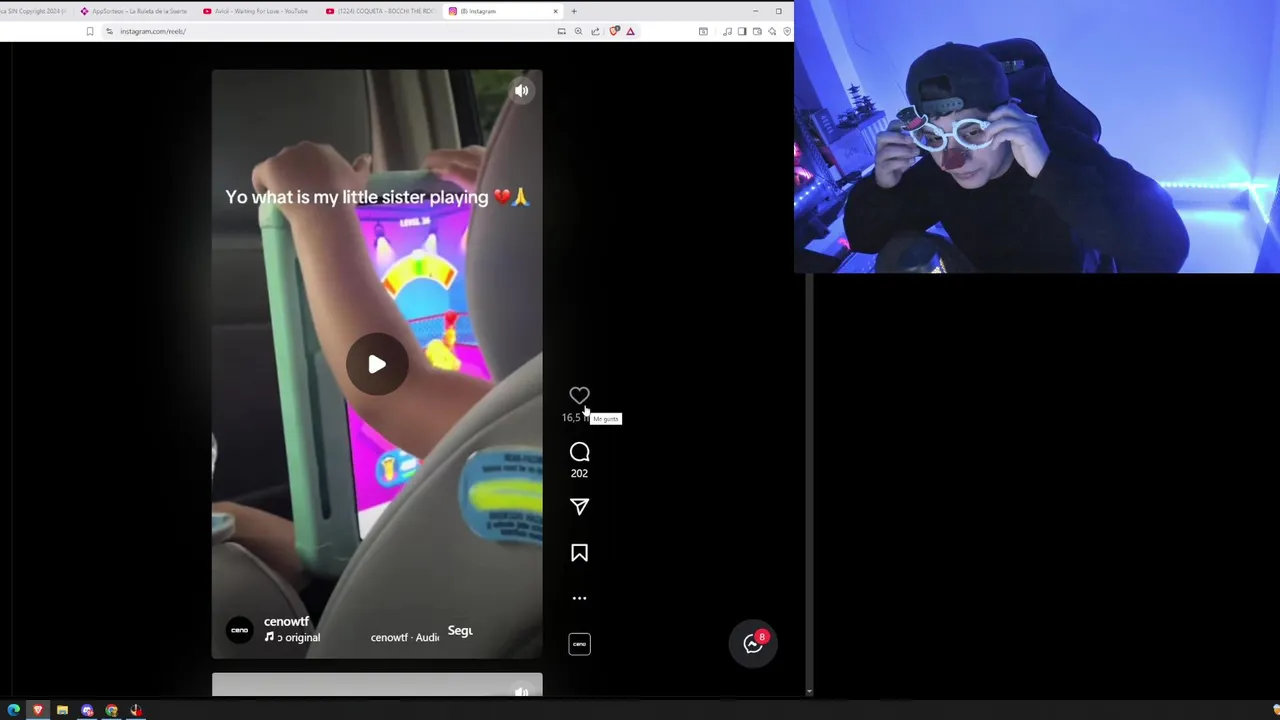This screenshot has width=1280, height=720.
Task: Open a new browser tab
Action: pyautogui.click(x=574, y=11)
